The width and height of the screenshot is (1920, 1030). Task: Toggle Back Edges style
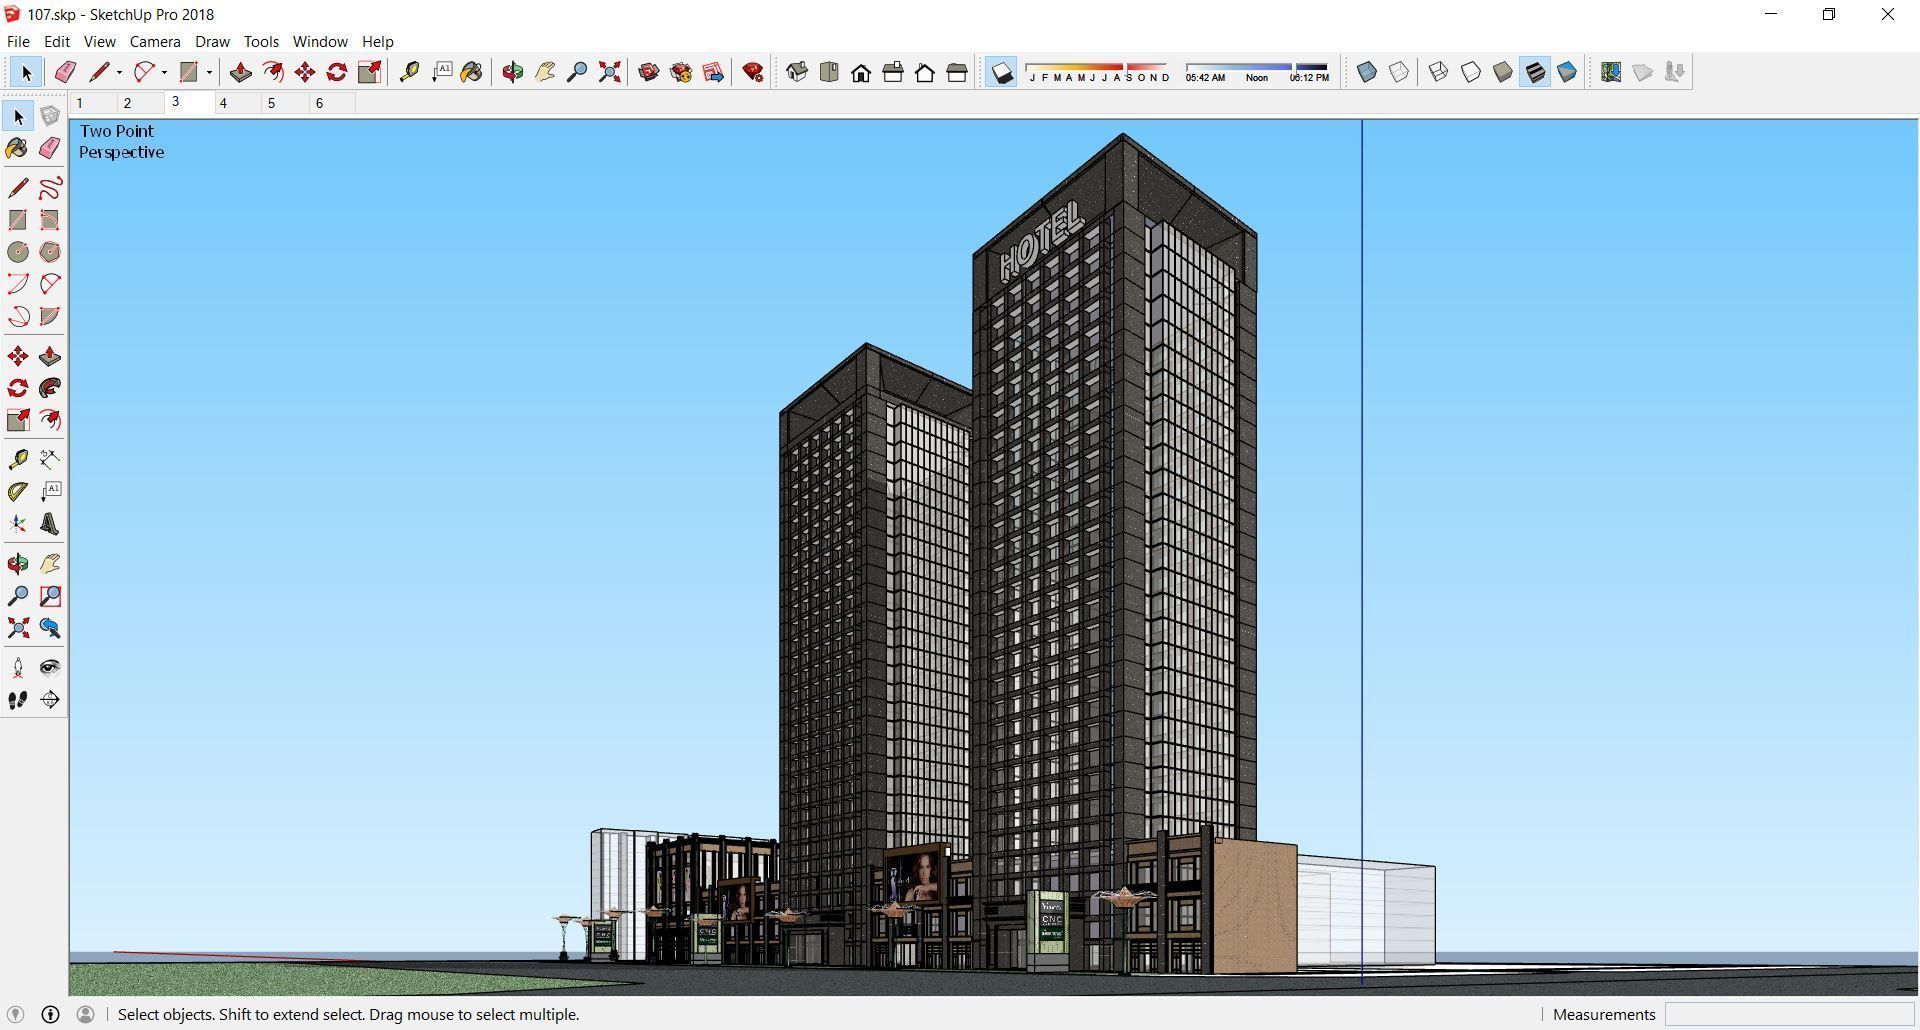(1399, 72)
